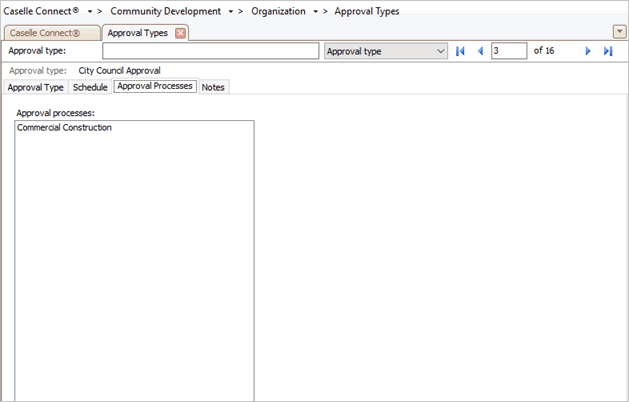Select the Approval Processes tab
629x402 pixels.
(x=154, y=87)
